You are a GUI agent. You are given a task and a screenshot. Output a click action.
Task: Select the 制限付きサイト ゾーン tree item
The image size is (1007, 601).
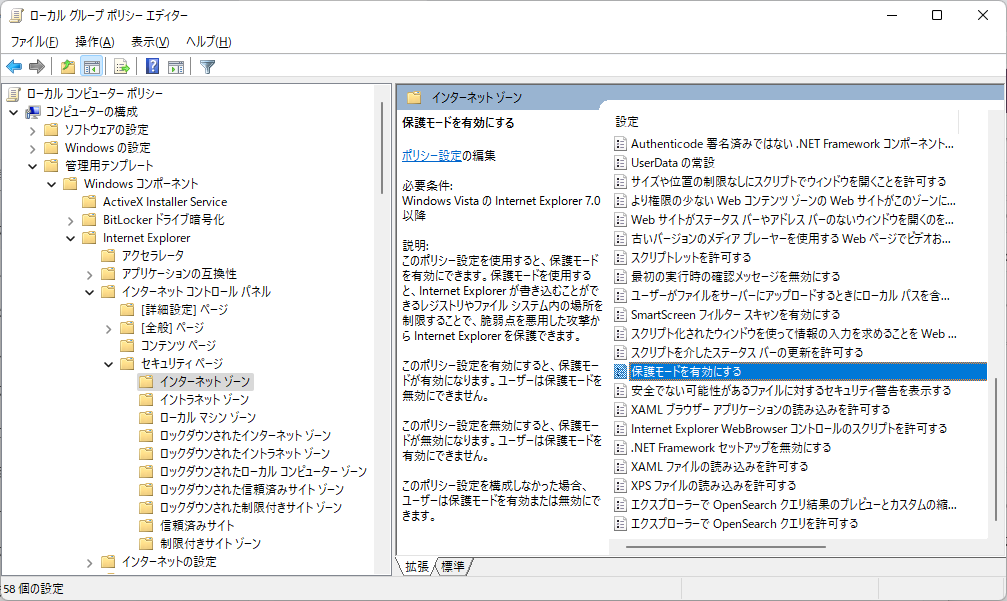[210, 543]
